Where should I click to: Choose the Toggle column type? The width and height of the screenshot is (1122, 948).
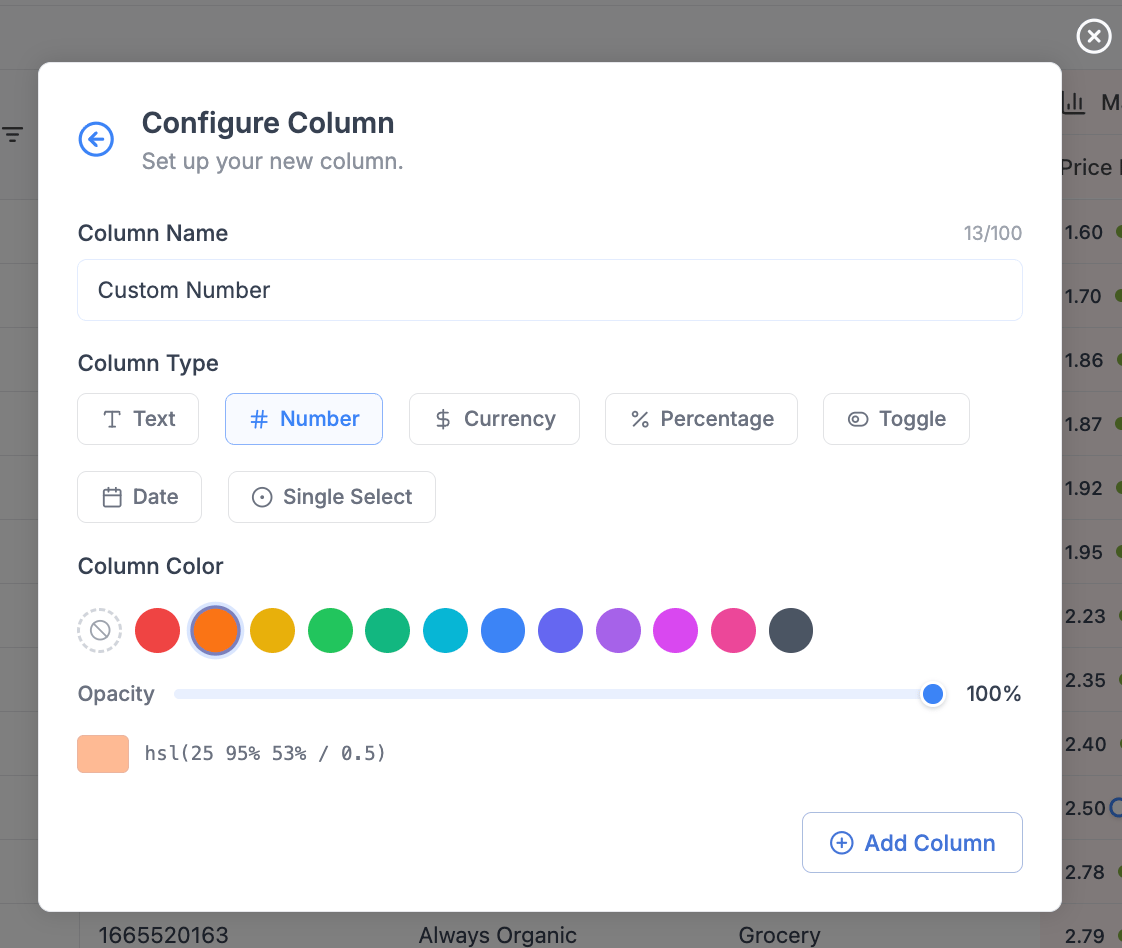pos(896,419)
